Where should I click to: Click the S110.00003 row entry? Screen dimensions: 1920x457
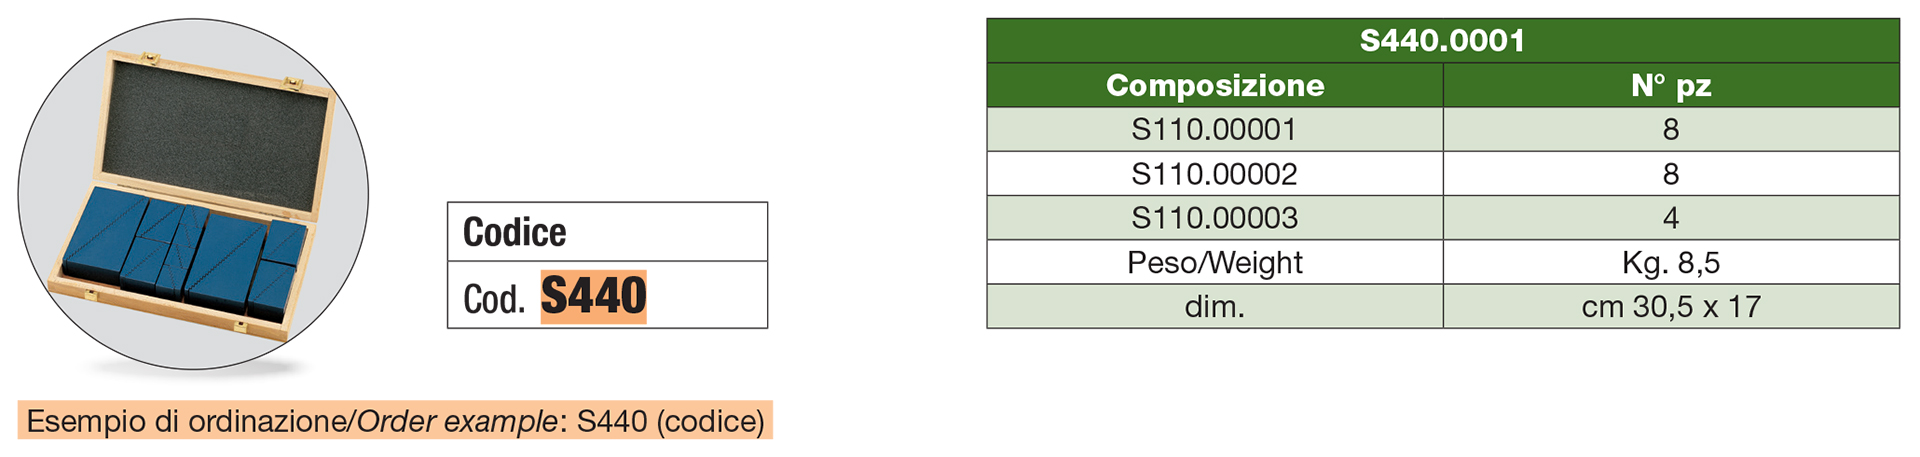[1215, 218]
